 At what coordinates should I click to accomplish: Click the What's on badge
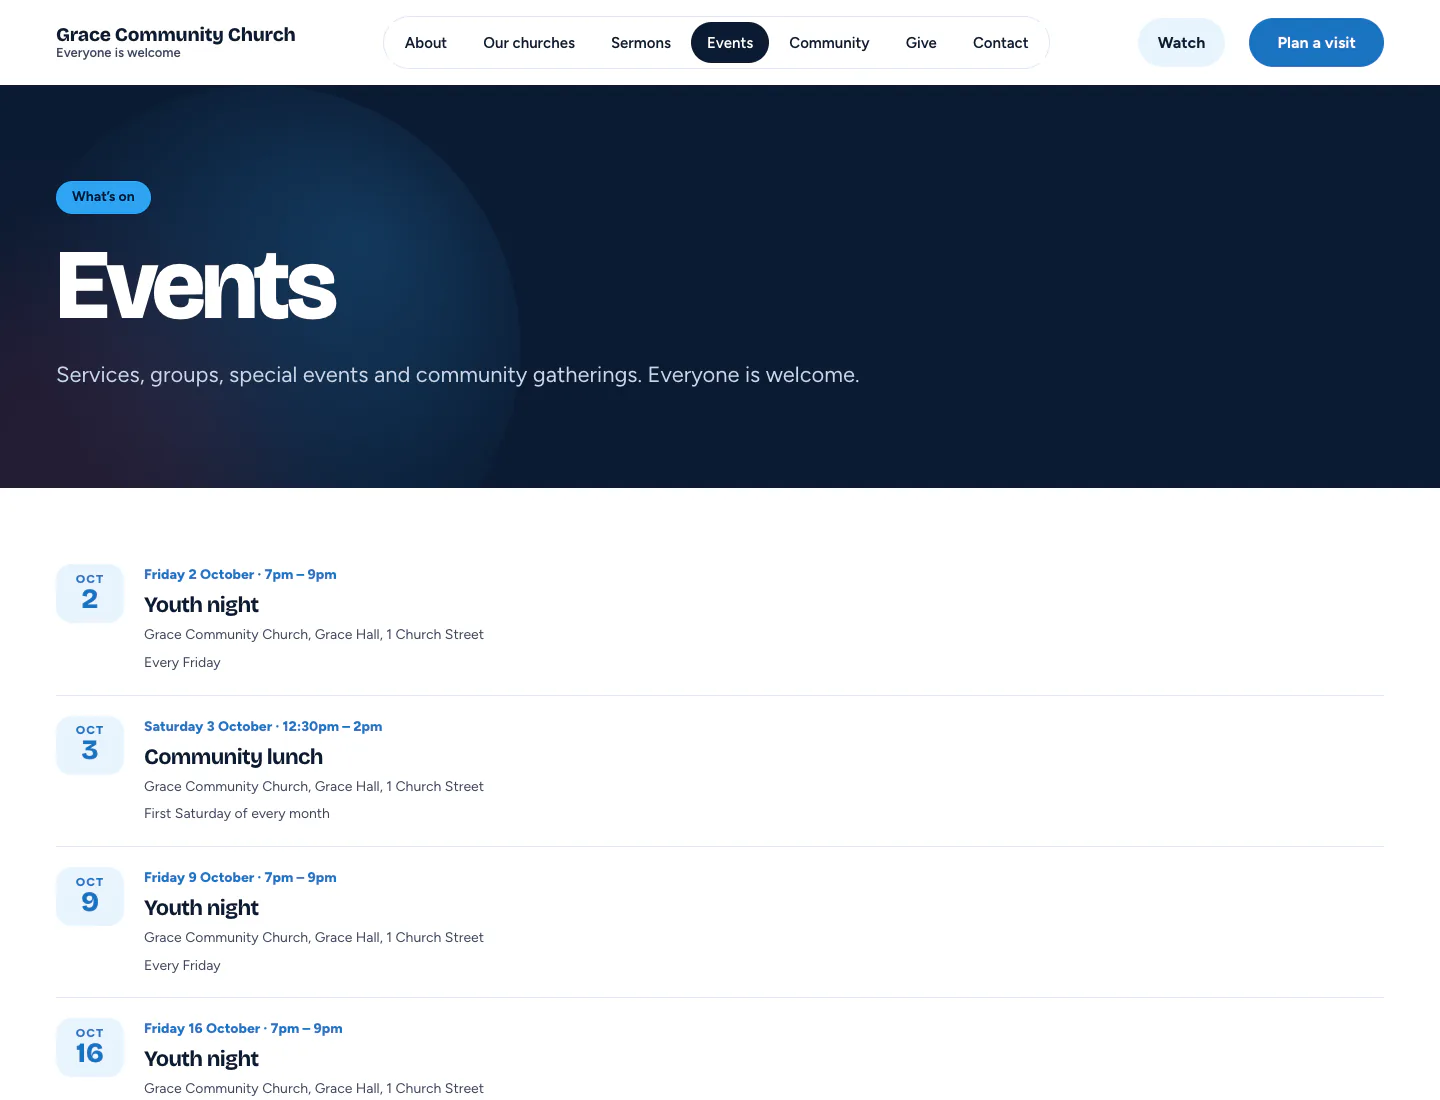pyautogui.click(x=103, y=197)
